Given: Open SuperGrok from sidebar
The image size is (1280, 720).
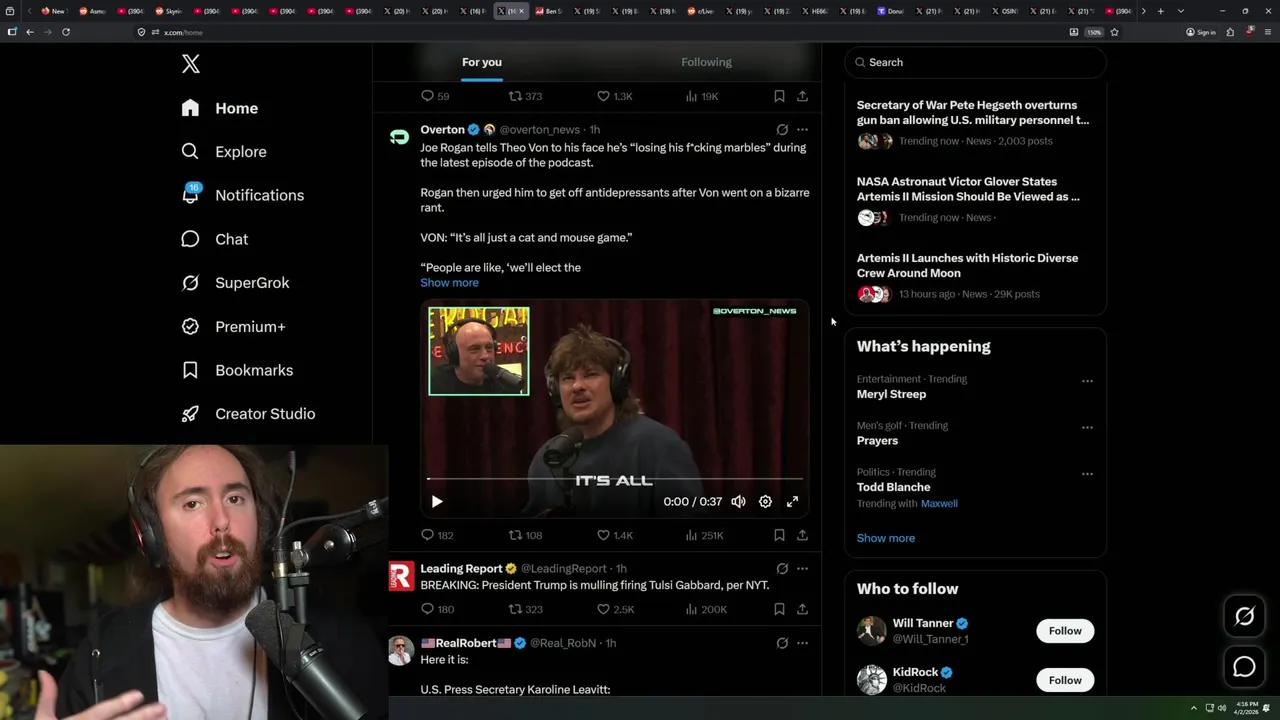Looking at the screenshot, I should point(235,283).
